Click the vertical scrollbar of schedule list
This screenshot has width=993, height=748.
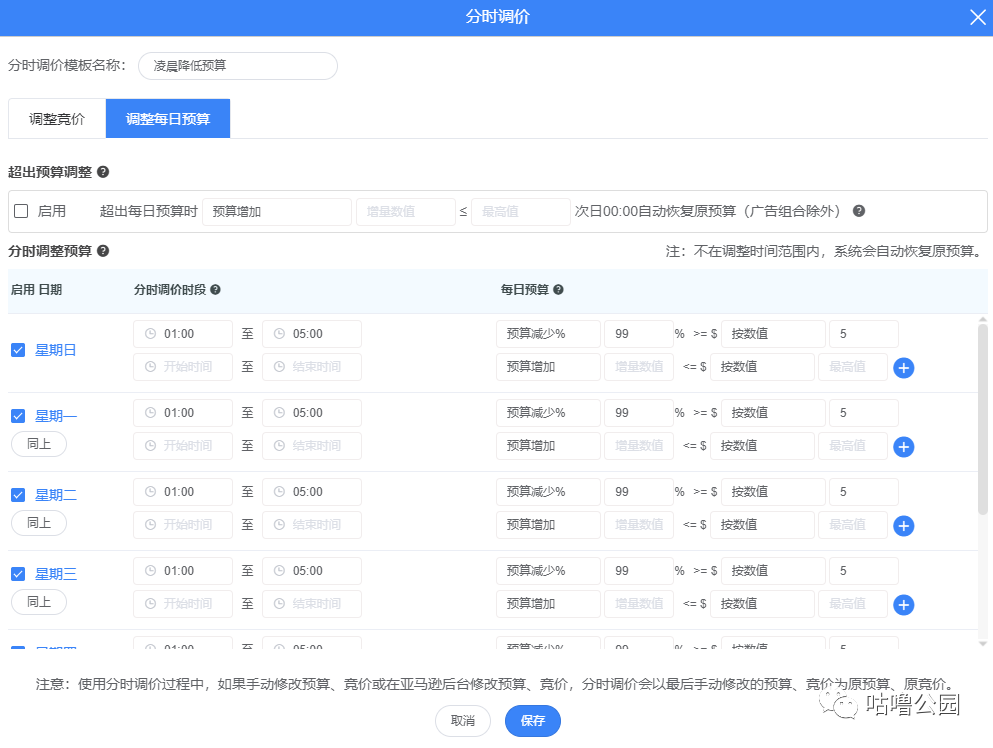[x=982, y=418]
